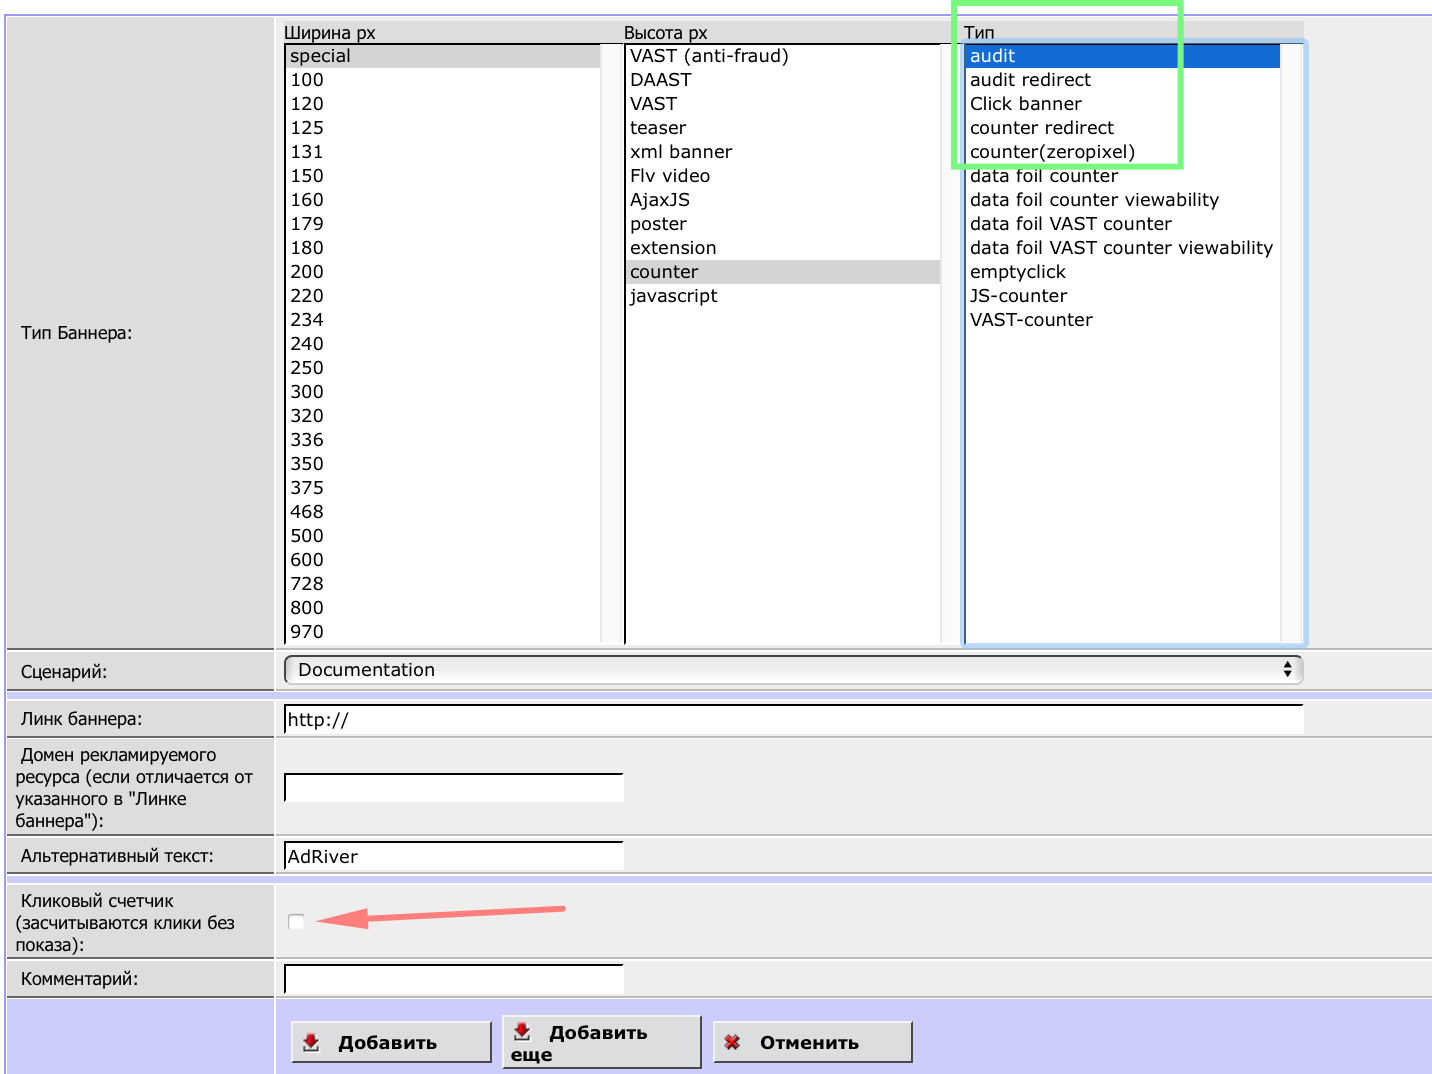This screenshot has height=1074, width=1432.
Task: Select 'data foil counter viewability' entry
Action: click(1123, 200)
